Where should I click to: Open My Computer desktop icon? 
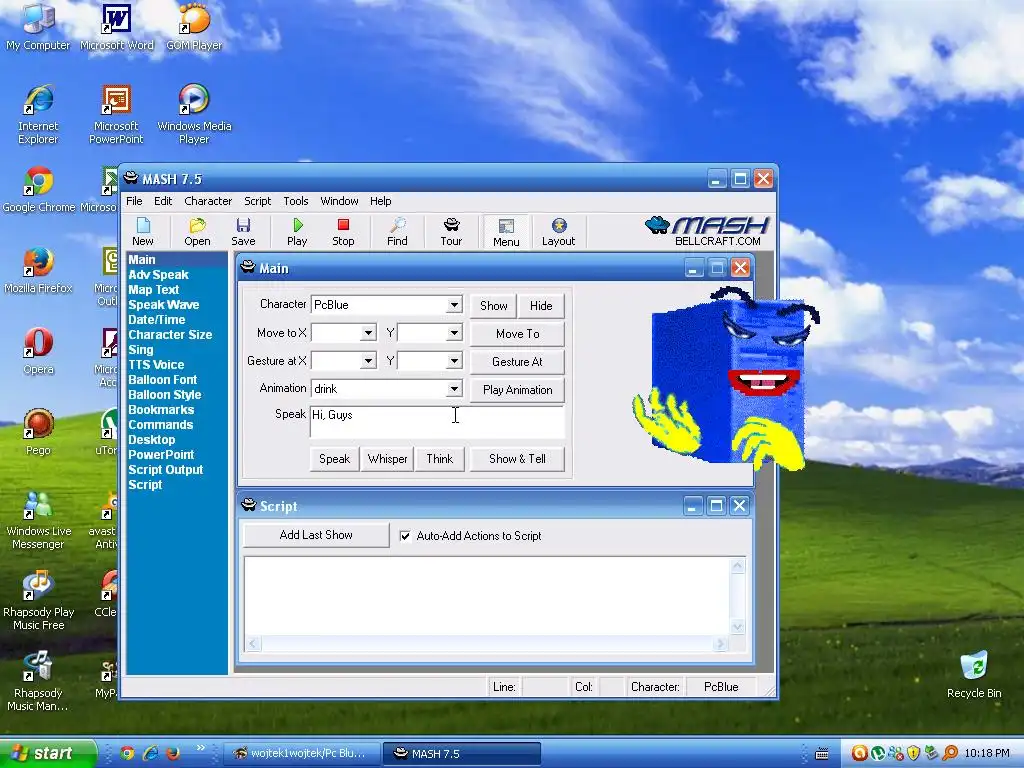click(x=38, y=26)
